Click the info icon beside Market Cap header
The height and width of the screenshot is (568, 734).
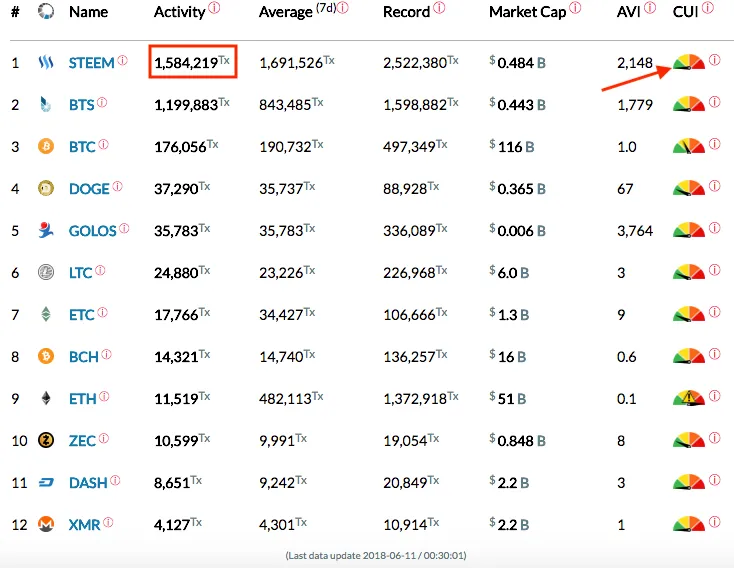point(575,7)
